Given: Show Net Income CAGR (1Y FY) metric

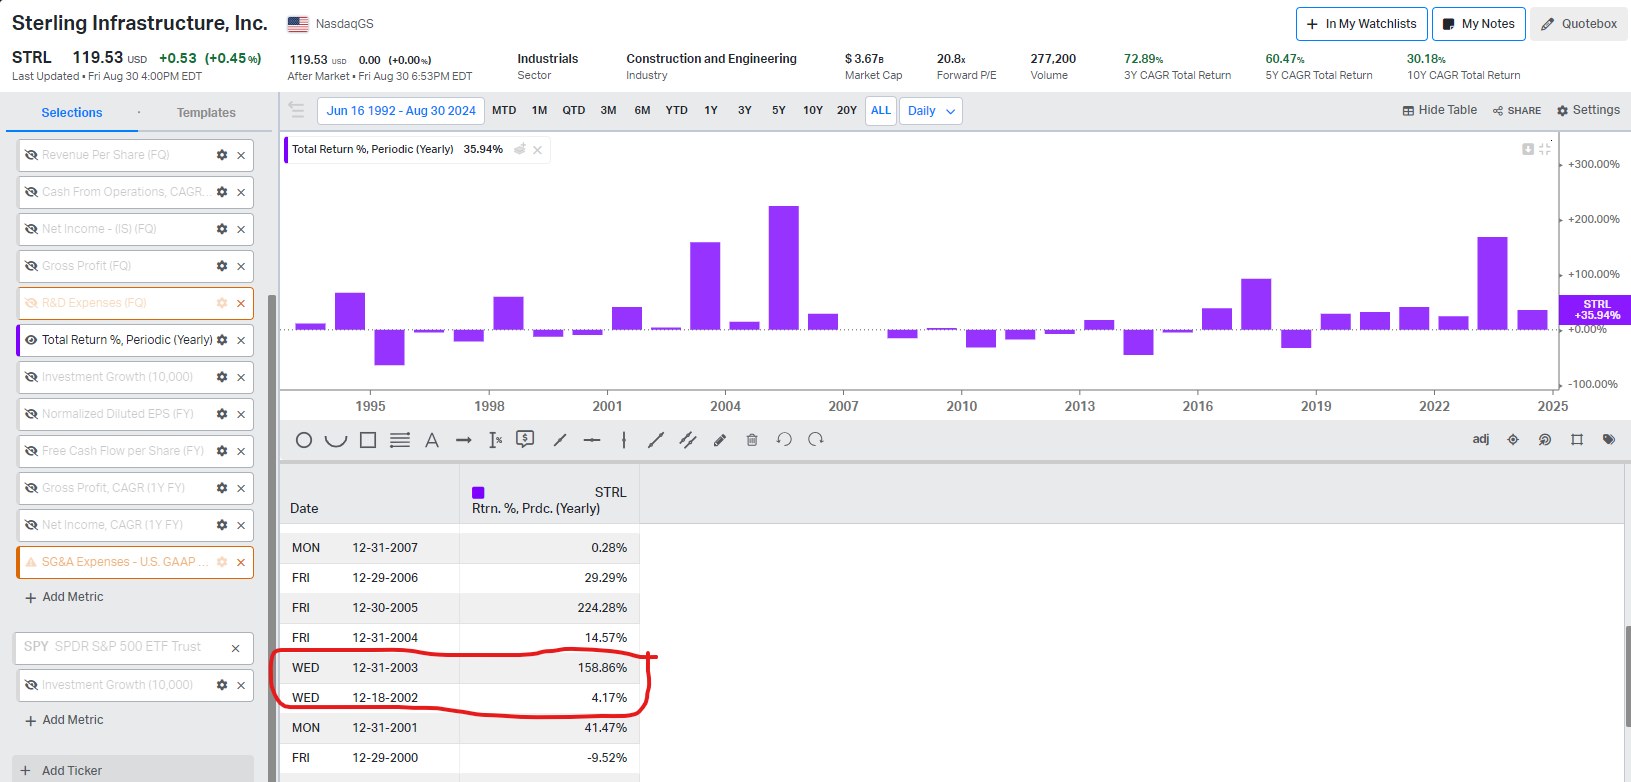Looking at the screenshot, I should click(x=31, y=525).
